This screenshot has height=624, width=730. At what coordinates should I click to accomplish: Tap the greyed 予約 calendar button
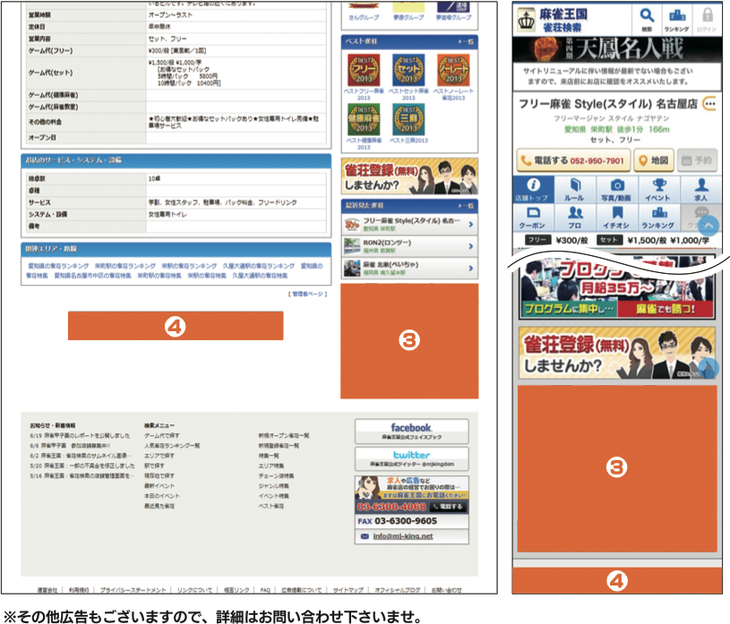pyautogui.click(x=696, y=161)
